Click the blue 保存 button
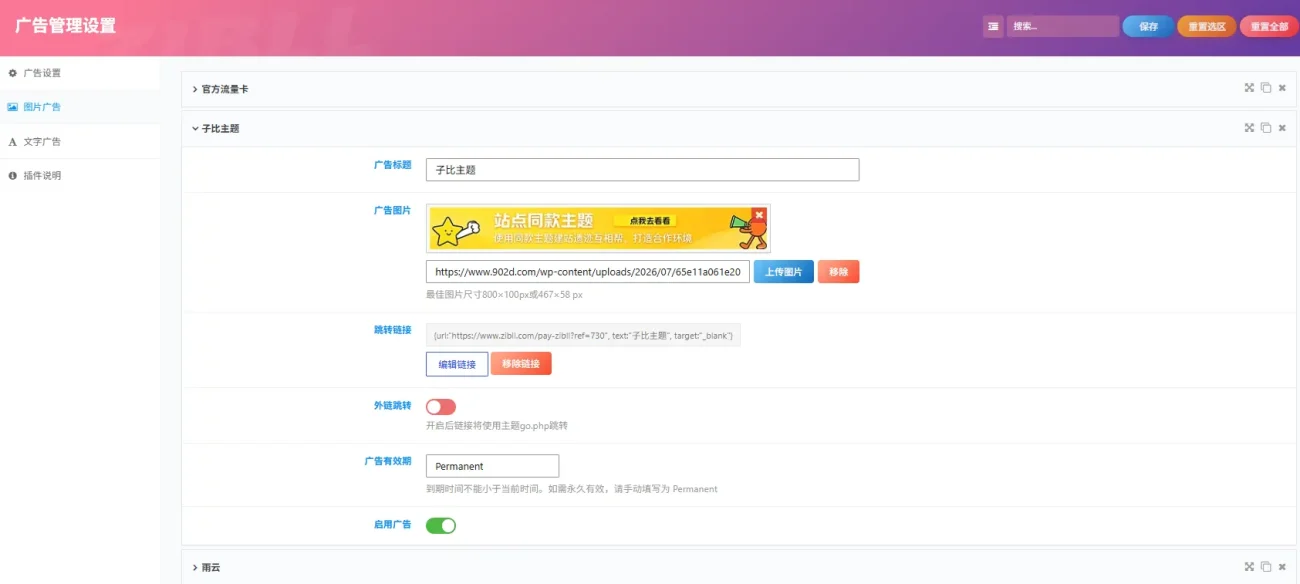The height and width of the screenshot is (584, 1300). (x=1148, y=27)
